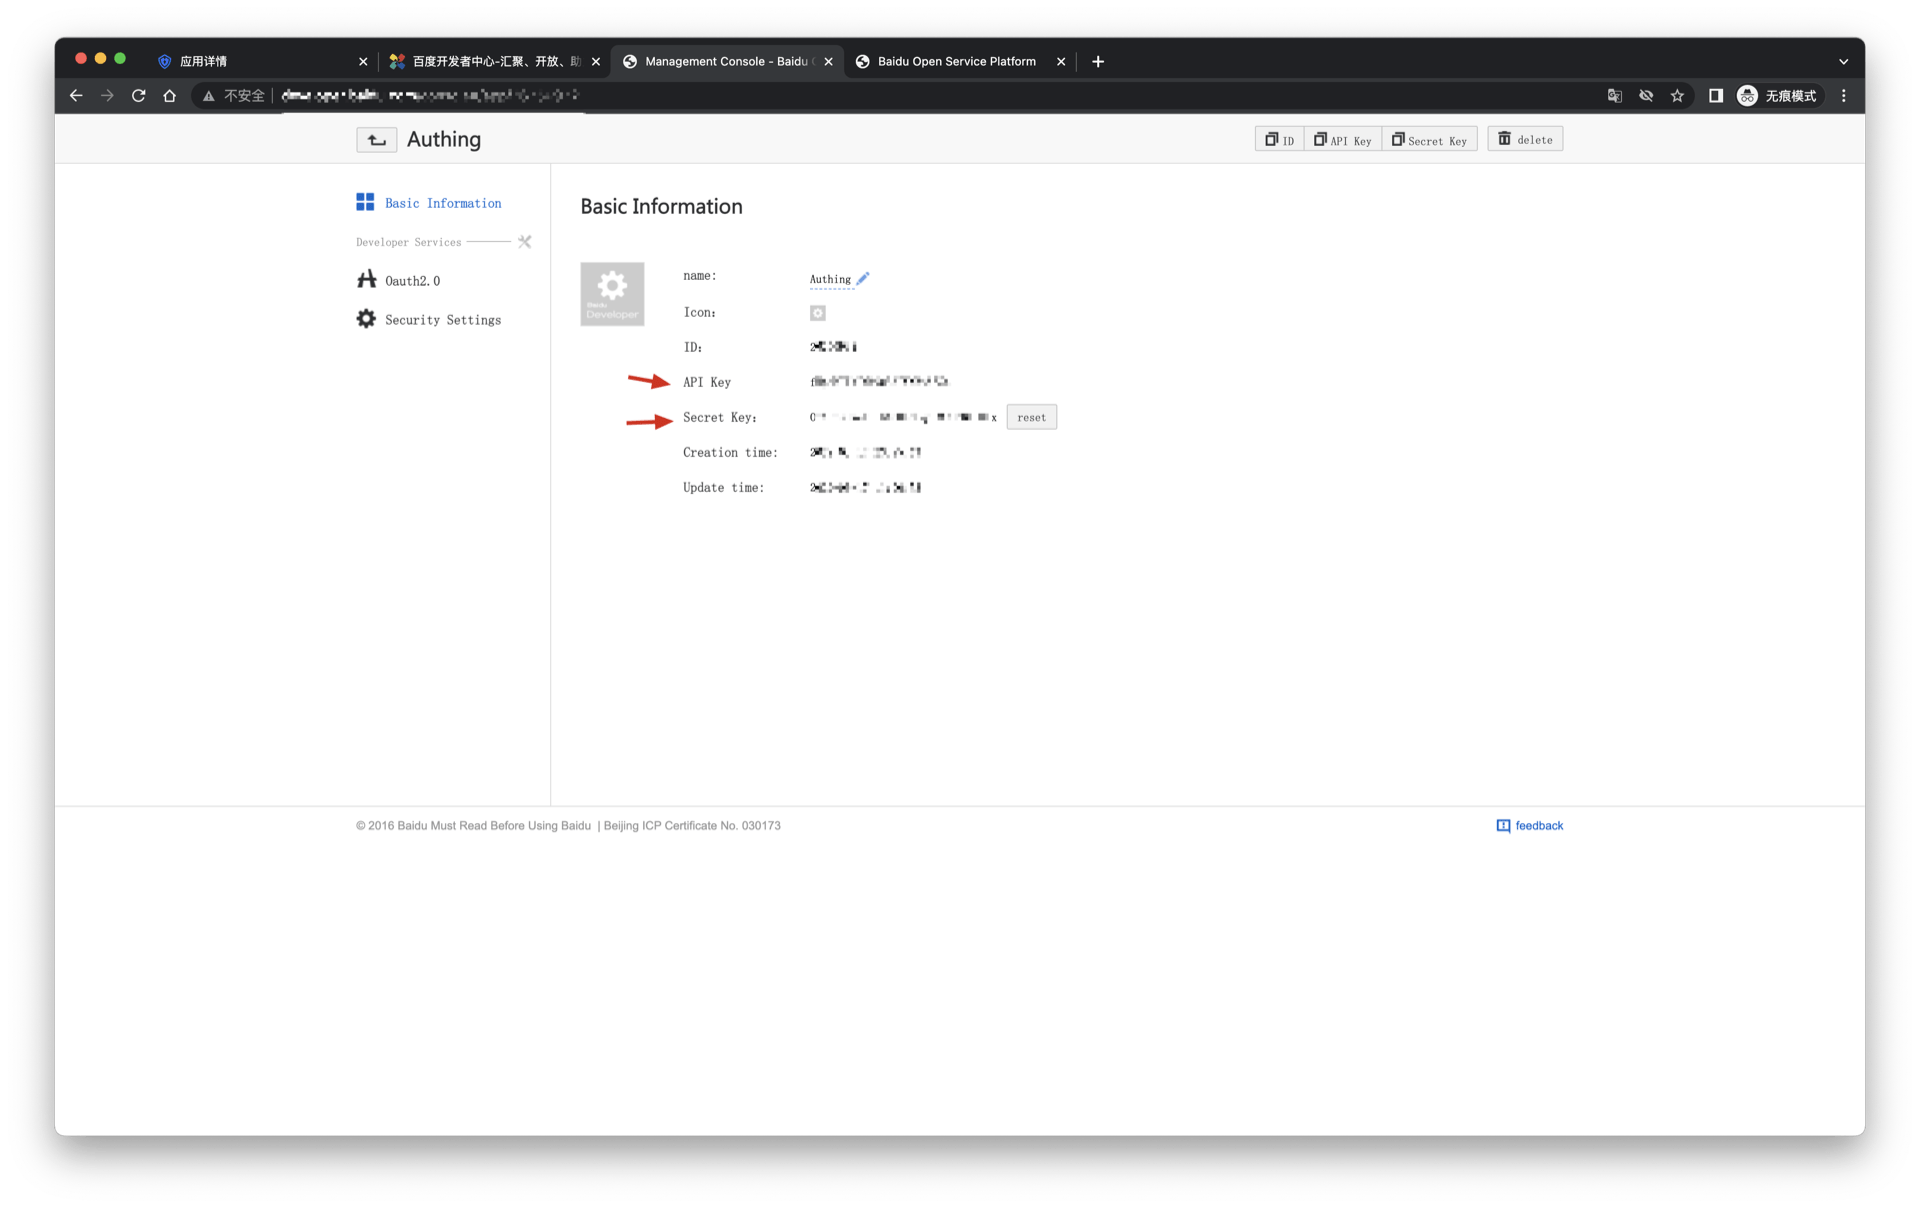Open Security Settings using the gear icon
The image size is (1920, 1208).
pyautogui.click(x=366, y=318)
